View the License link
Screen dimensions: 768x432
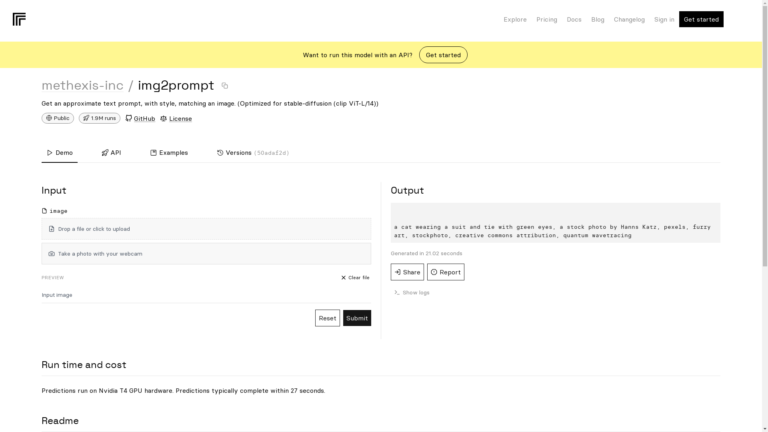(x=176, y=119)
